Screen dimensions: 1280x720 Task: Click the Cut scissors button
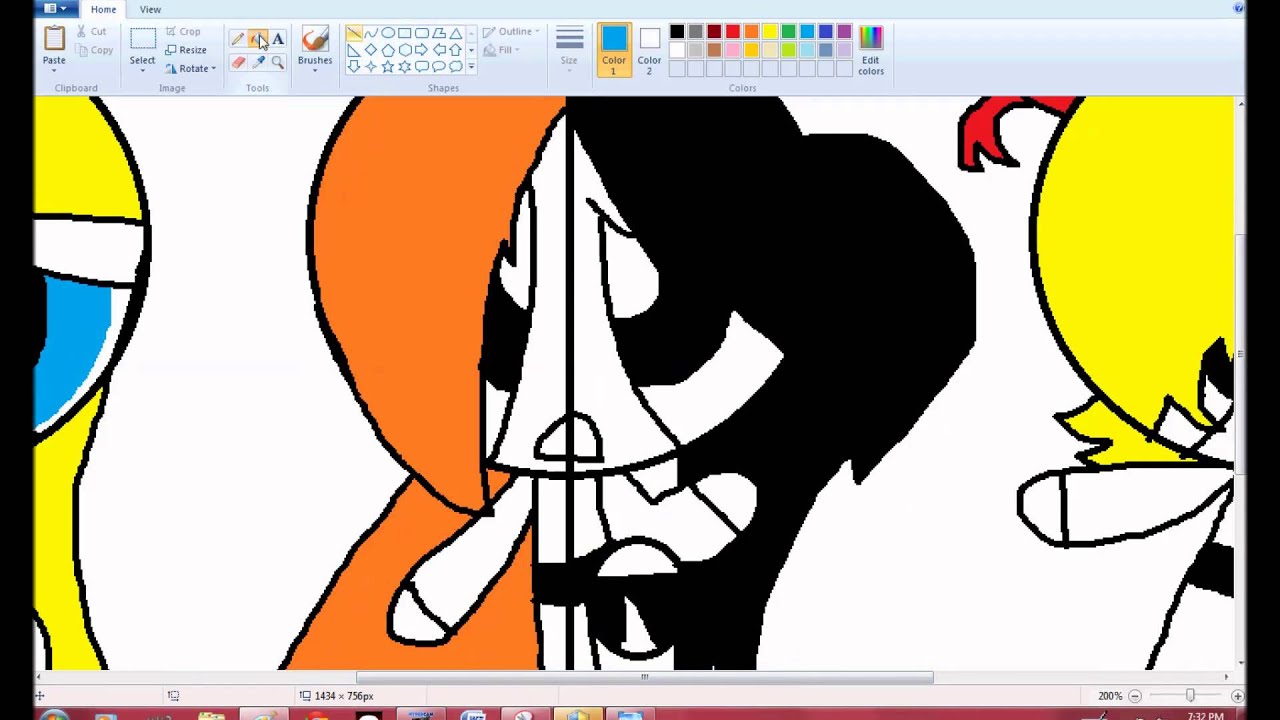(92, 32)
